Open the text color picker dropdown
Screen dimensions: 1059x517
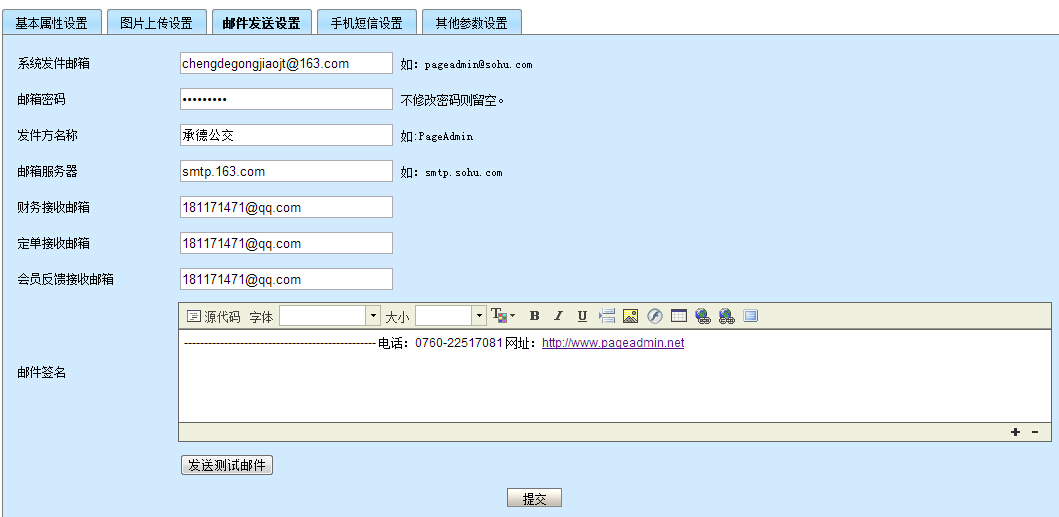click(503, 316)
